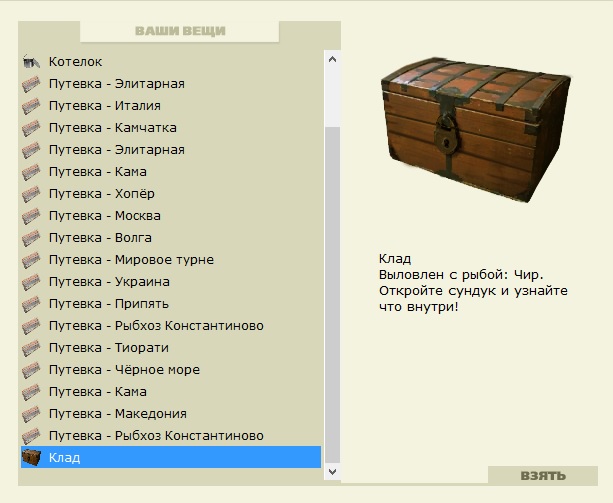This screenshot has width=613, height=503.
Task: Click the description line 'Выловлен с рыбой: Чир.'
Action: click(461, 275)
